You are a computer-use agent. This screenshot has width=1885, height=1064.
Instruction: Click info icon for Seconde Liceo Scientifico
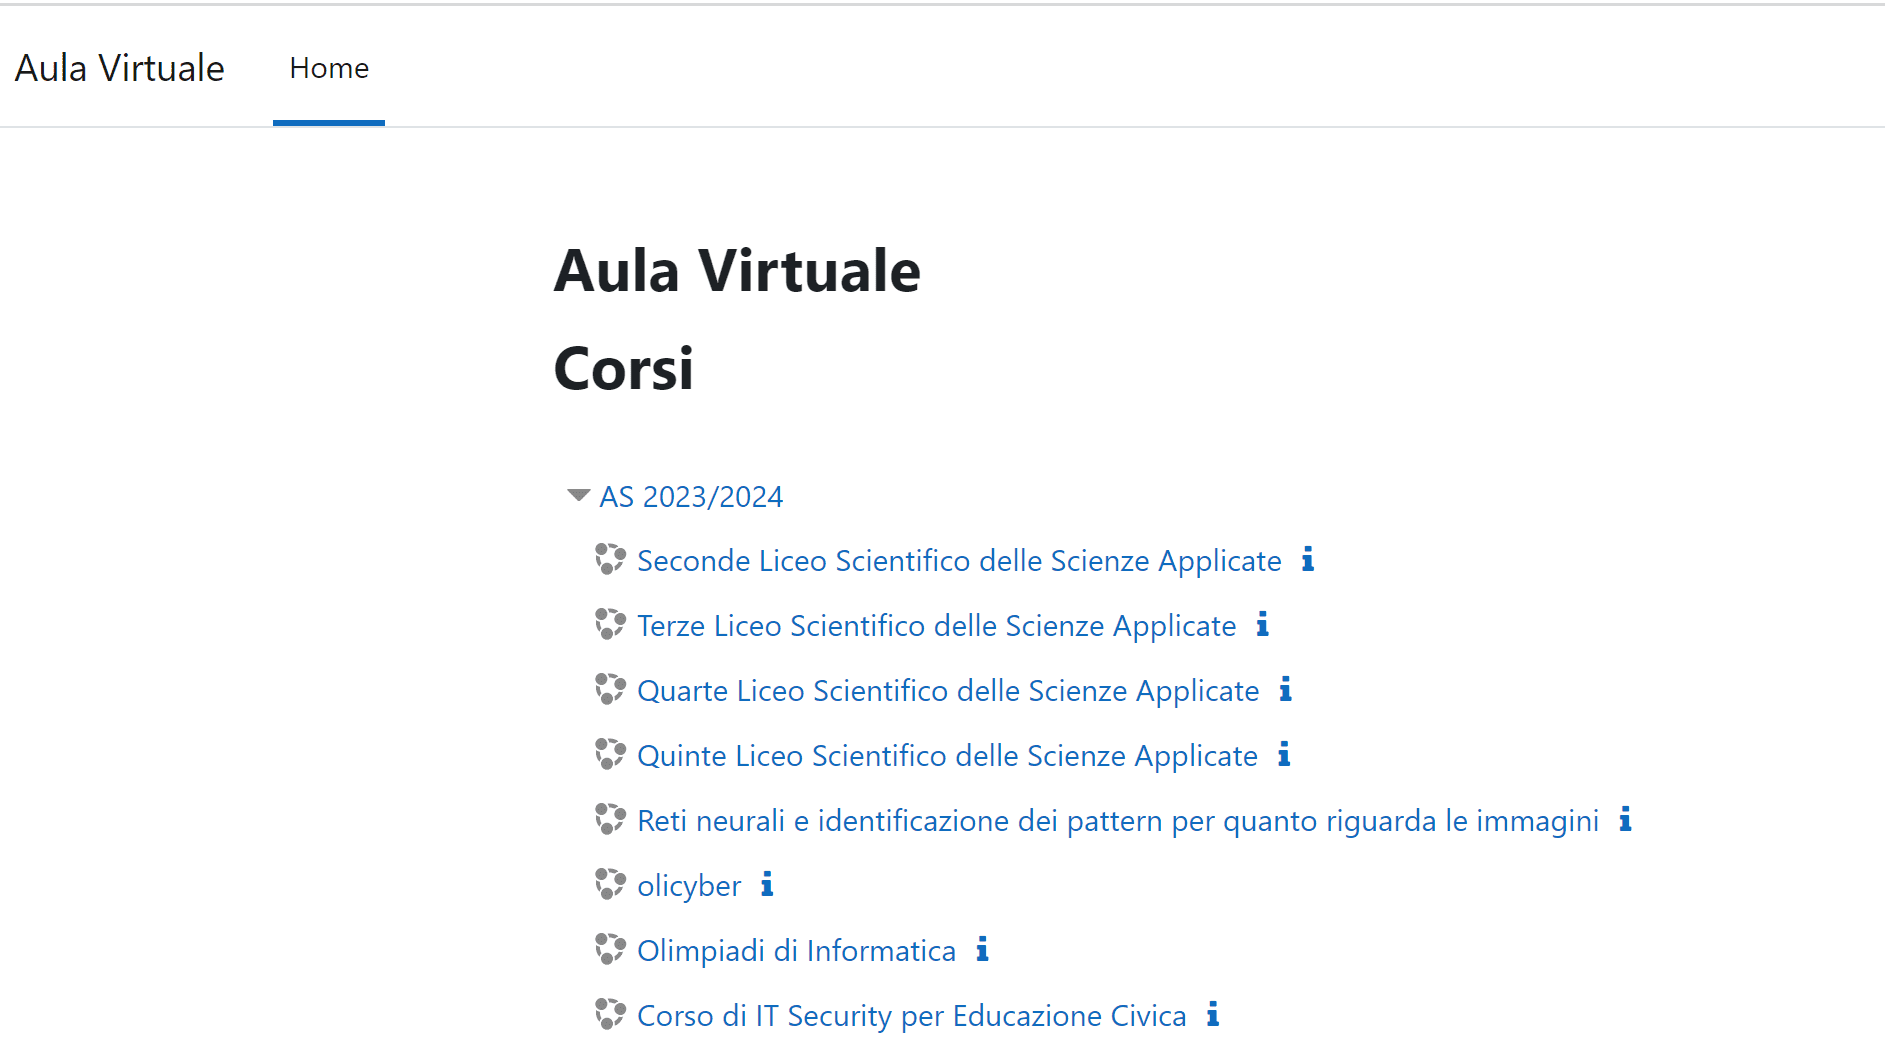pos(1308,559)
